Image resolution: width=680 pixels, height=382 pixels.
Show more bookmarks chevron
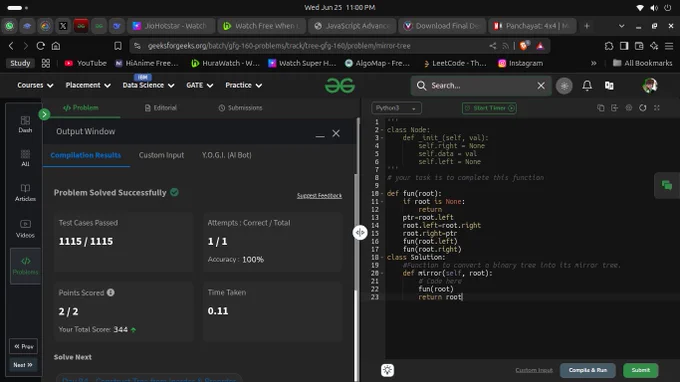[593, 63]
